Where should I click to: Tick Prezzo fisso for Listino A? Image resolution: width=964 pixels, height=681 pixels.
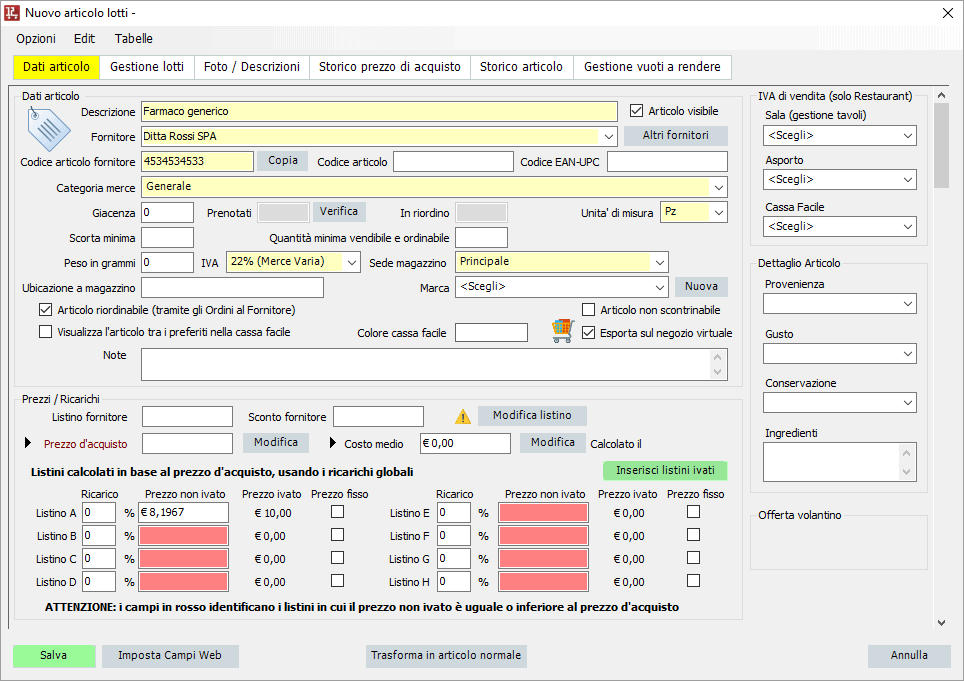338,511
